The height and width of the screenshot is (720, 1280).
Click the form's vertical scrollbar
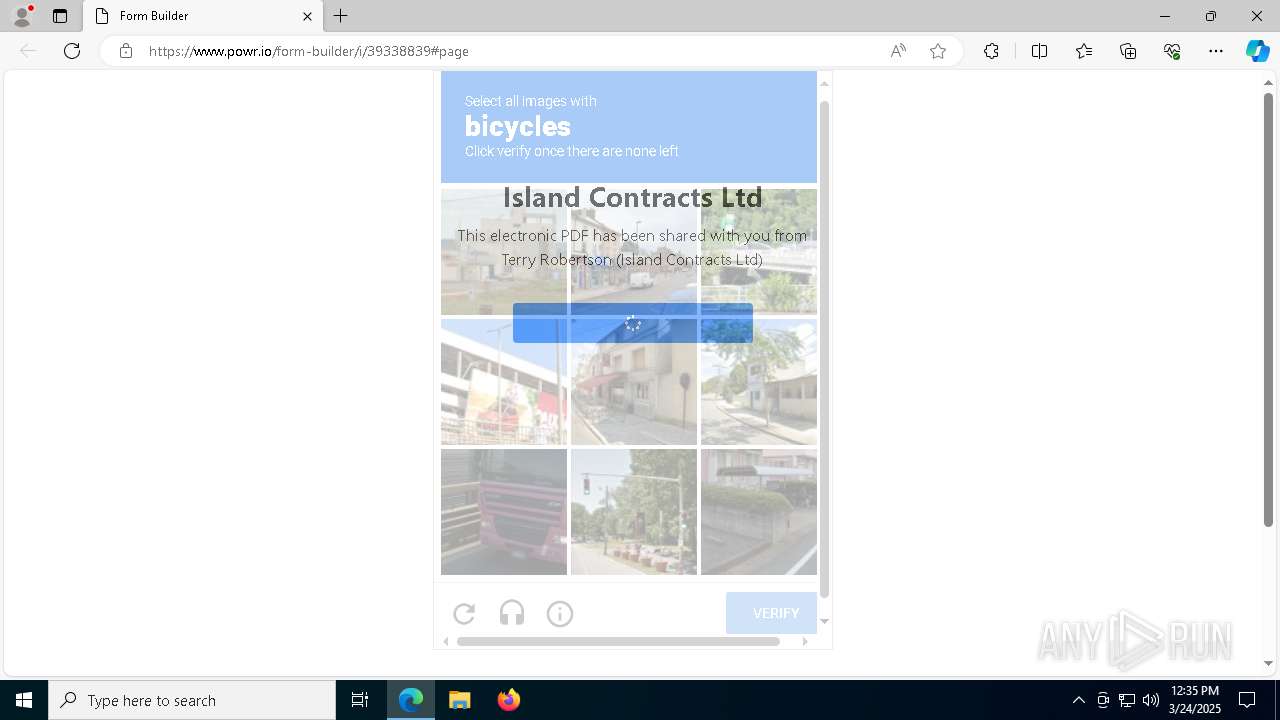[825, 350]
